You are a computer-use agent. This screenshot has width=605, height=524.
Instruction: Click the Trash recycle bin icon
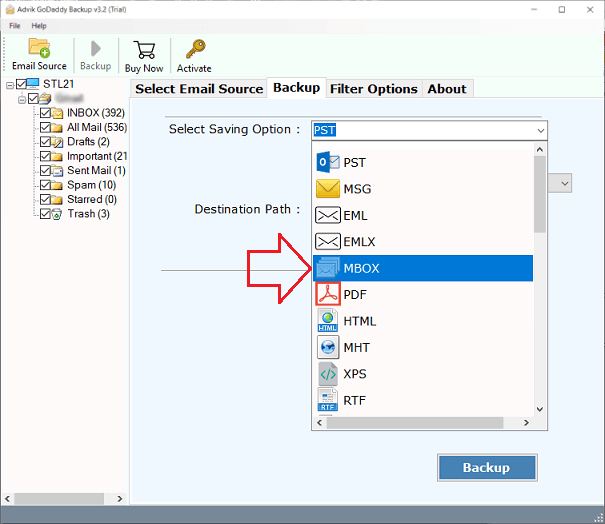(57, 214)
